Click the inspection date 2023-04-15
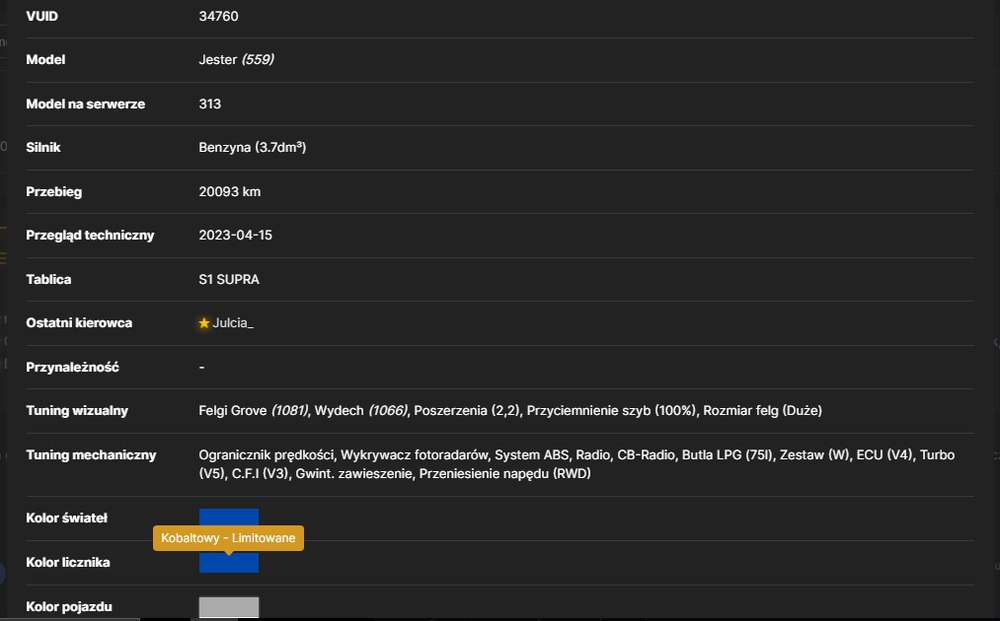Screen dimensions: 1000x621 click(x=235, y=235)
